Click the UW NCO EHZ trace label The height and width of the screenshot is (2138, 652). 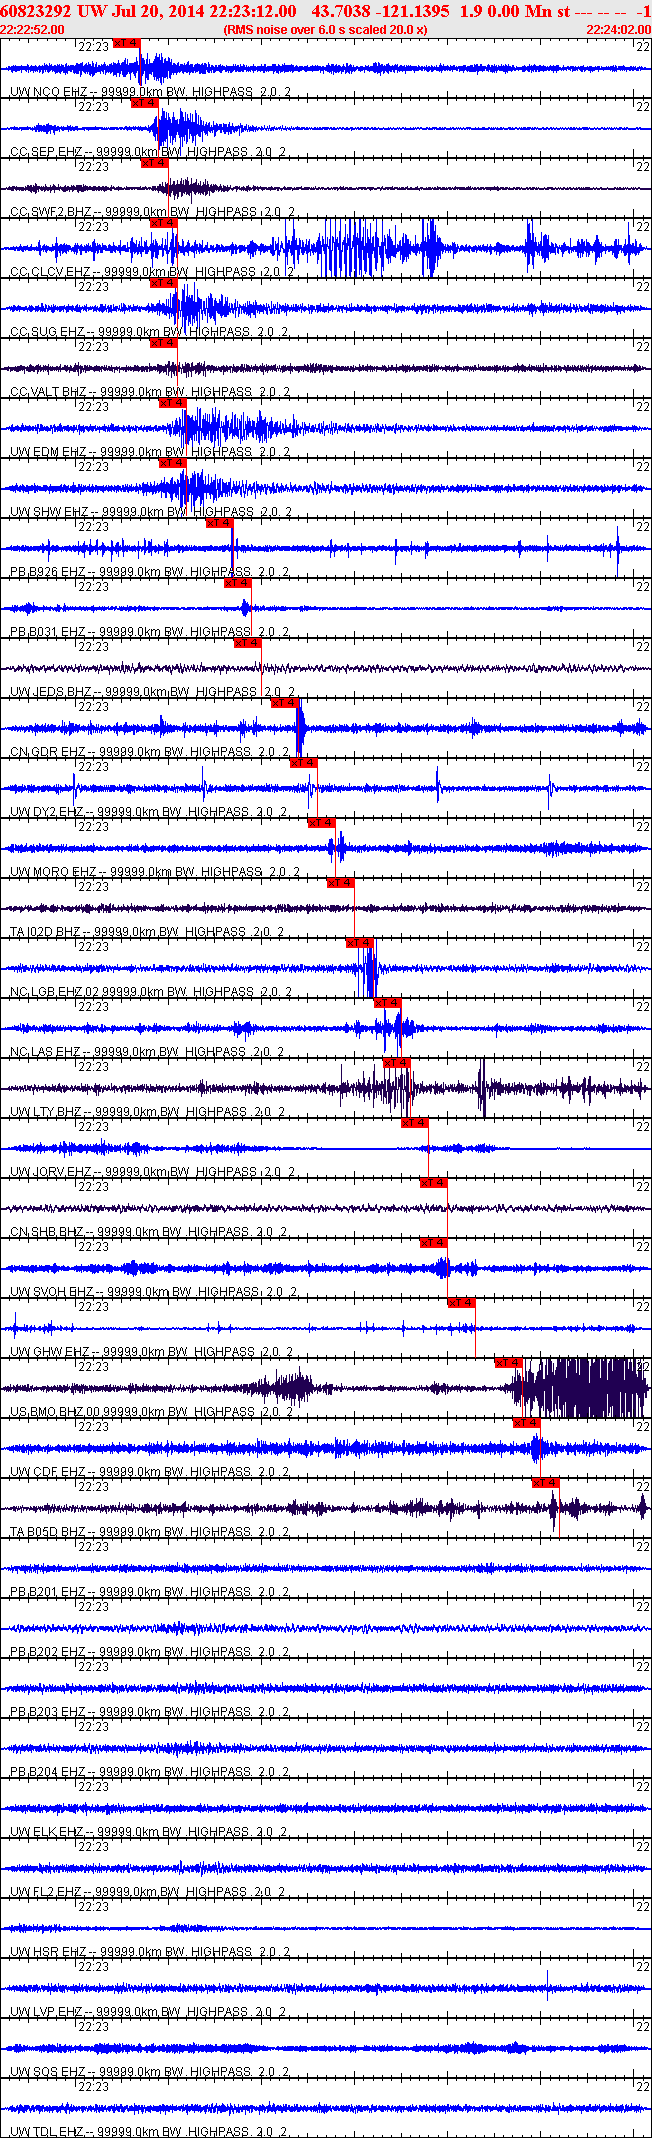click(x=150, y=92)
